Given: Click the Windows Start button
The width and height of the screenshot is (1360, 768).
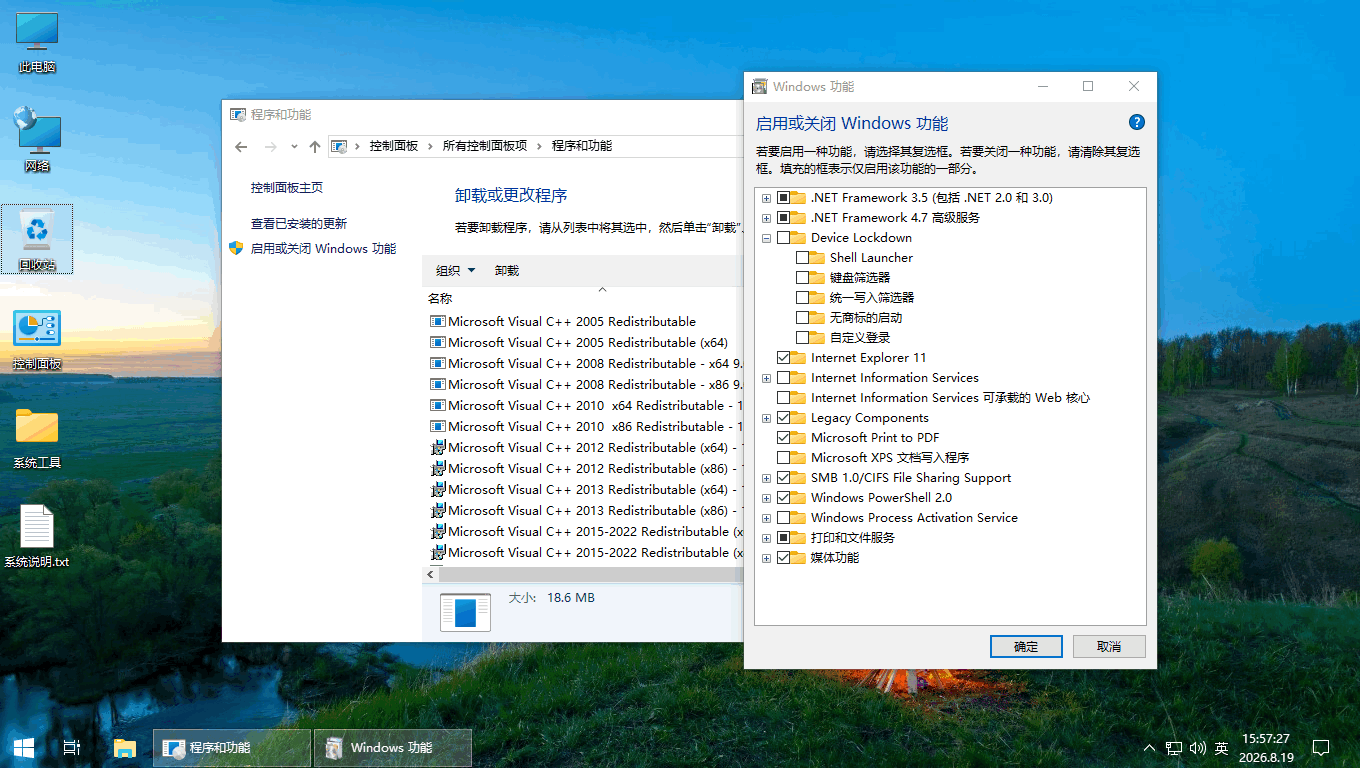Looking at the screenshot, I should [x=24, y=747].
